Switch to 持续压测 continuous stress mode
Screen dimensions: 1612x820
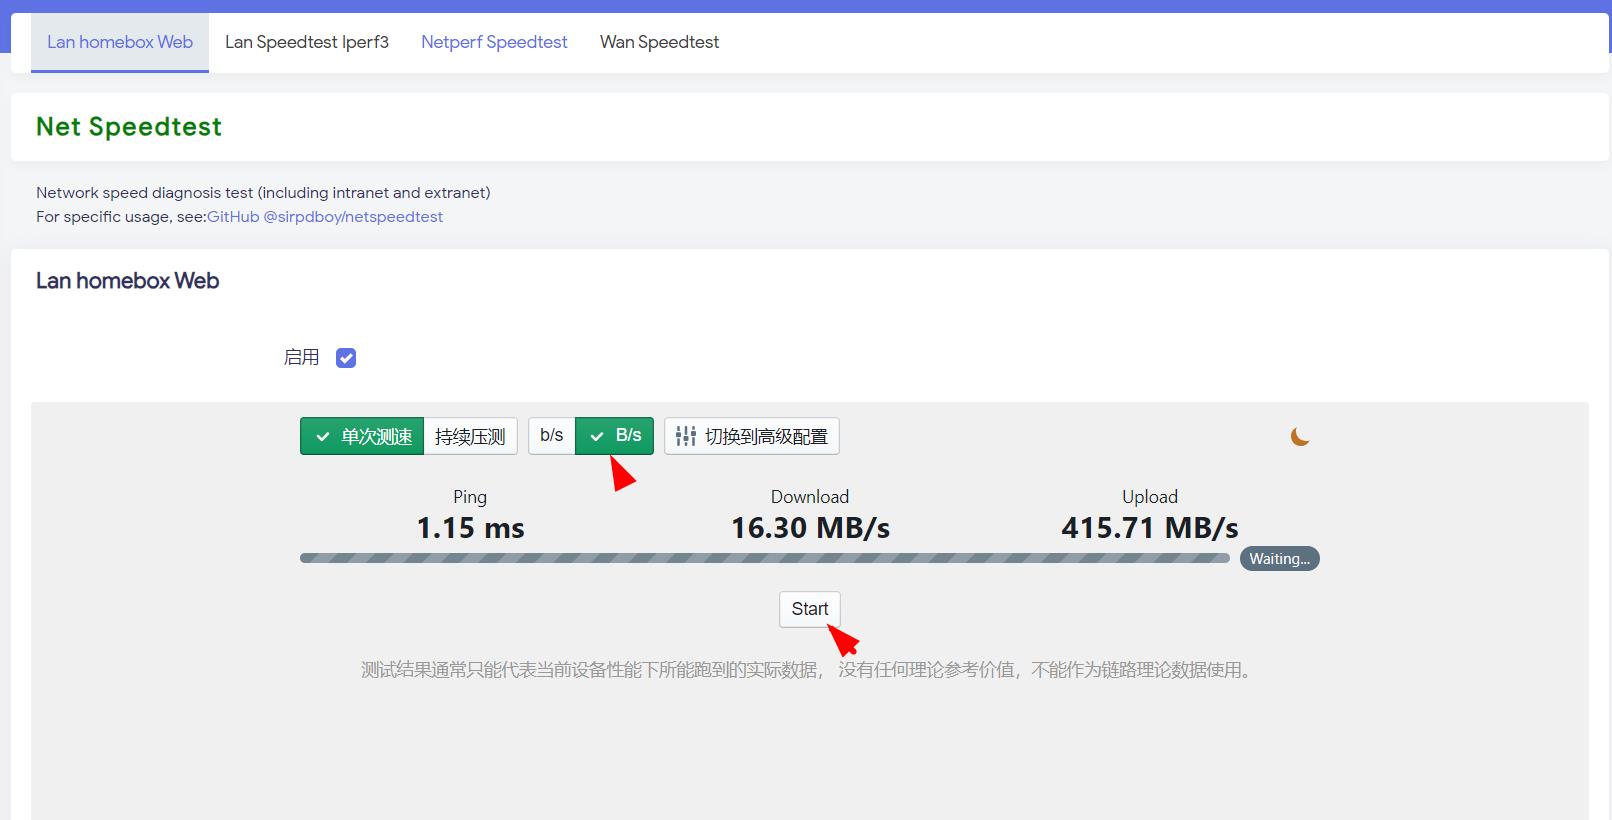pos(470,436)
